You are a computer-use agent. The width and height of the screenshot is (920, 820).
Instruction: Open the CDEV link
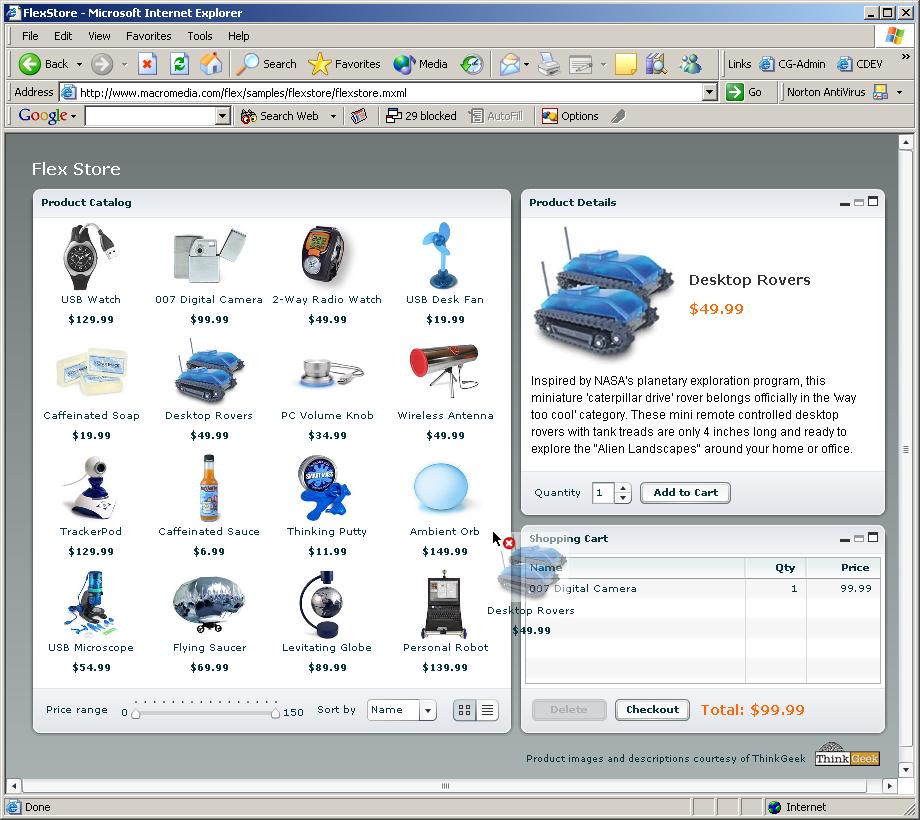860,64
